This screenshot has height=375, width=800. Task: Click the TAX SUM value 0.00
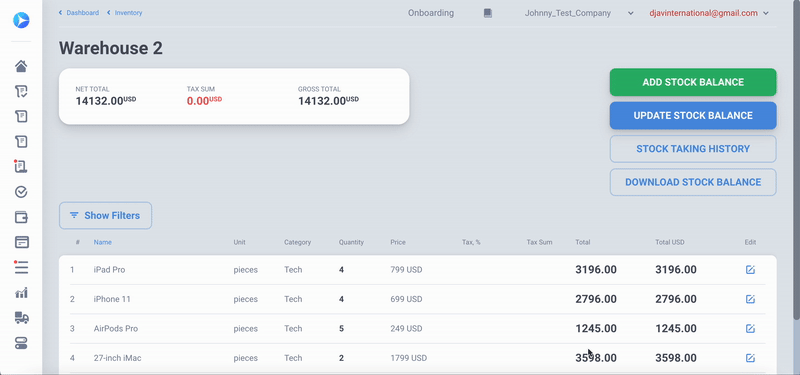[x=204, y=101]
